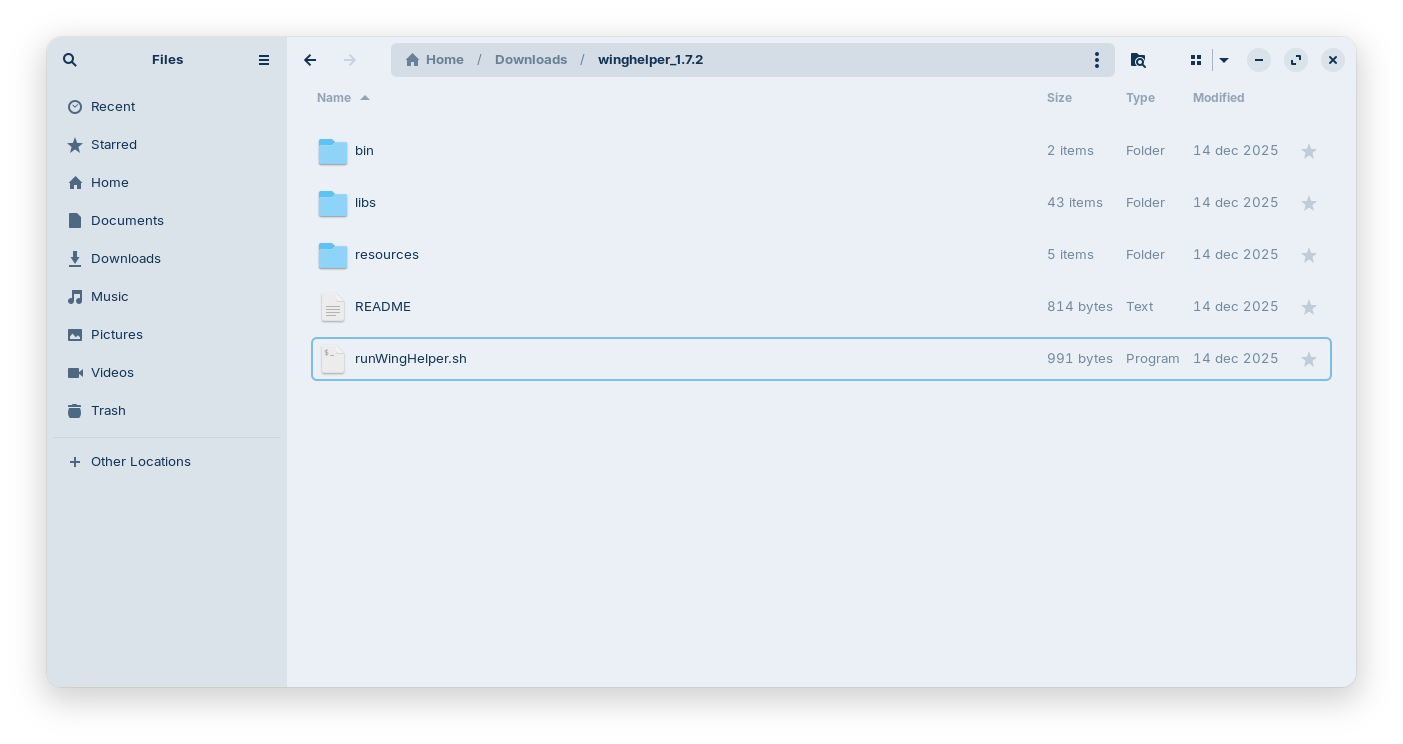Sort by the Name column header

(334, 98)
